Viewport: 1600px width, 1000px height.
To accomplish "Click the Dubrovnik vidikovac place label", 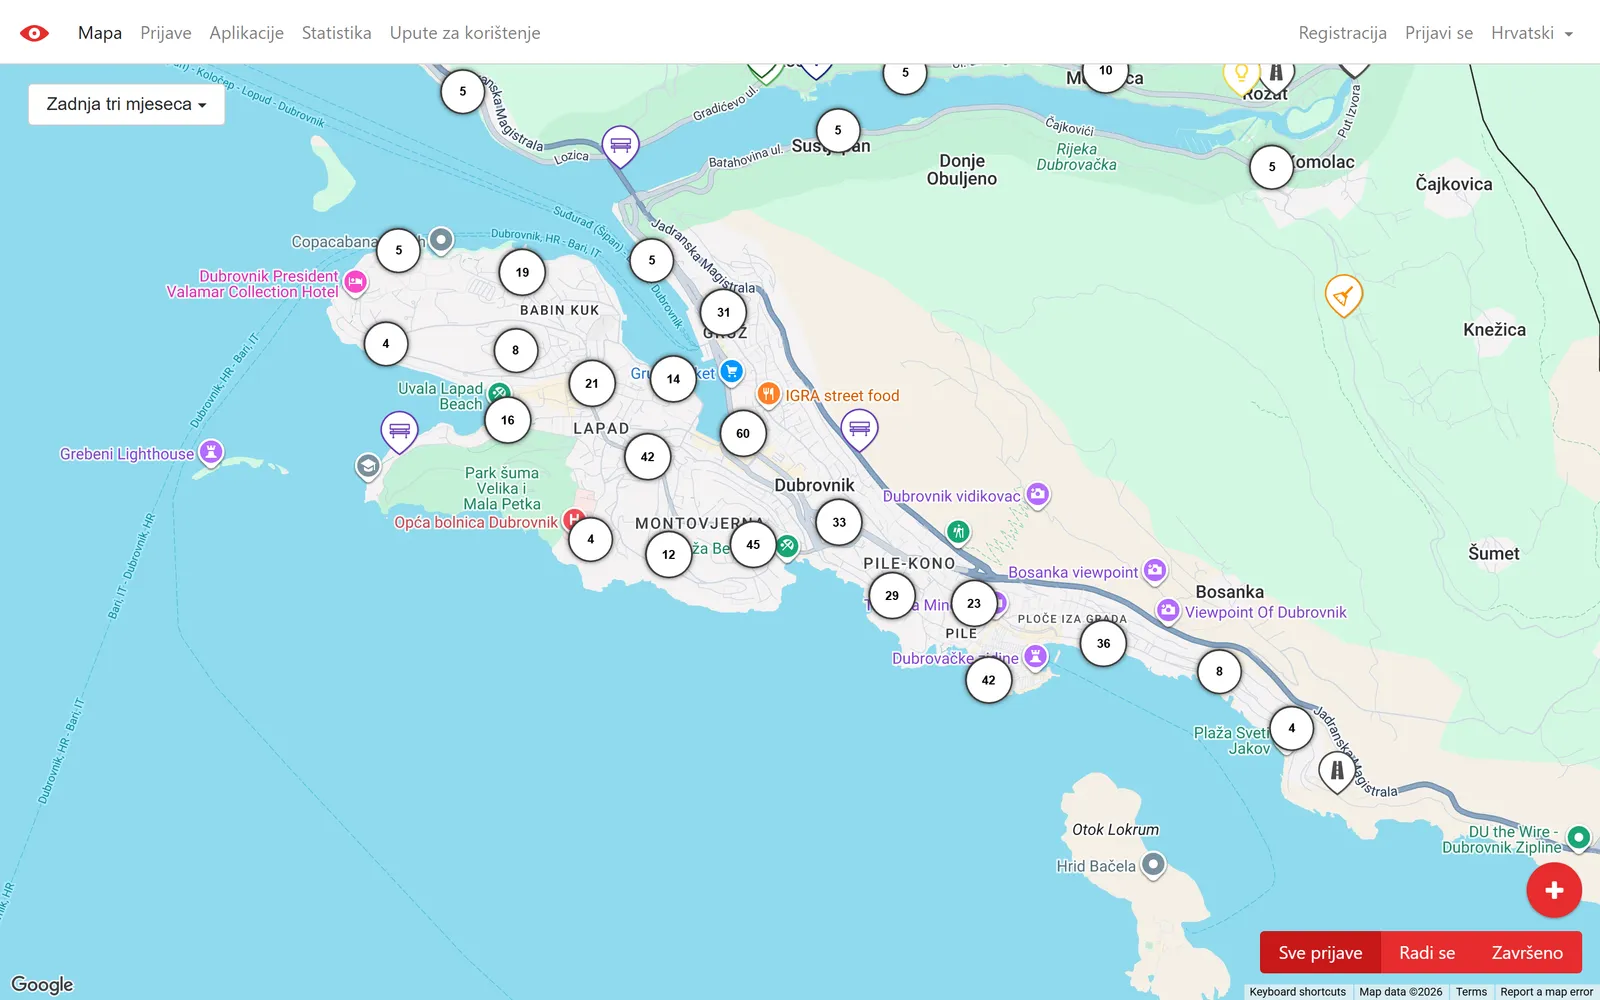I will point(951,496).
